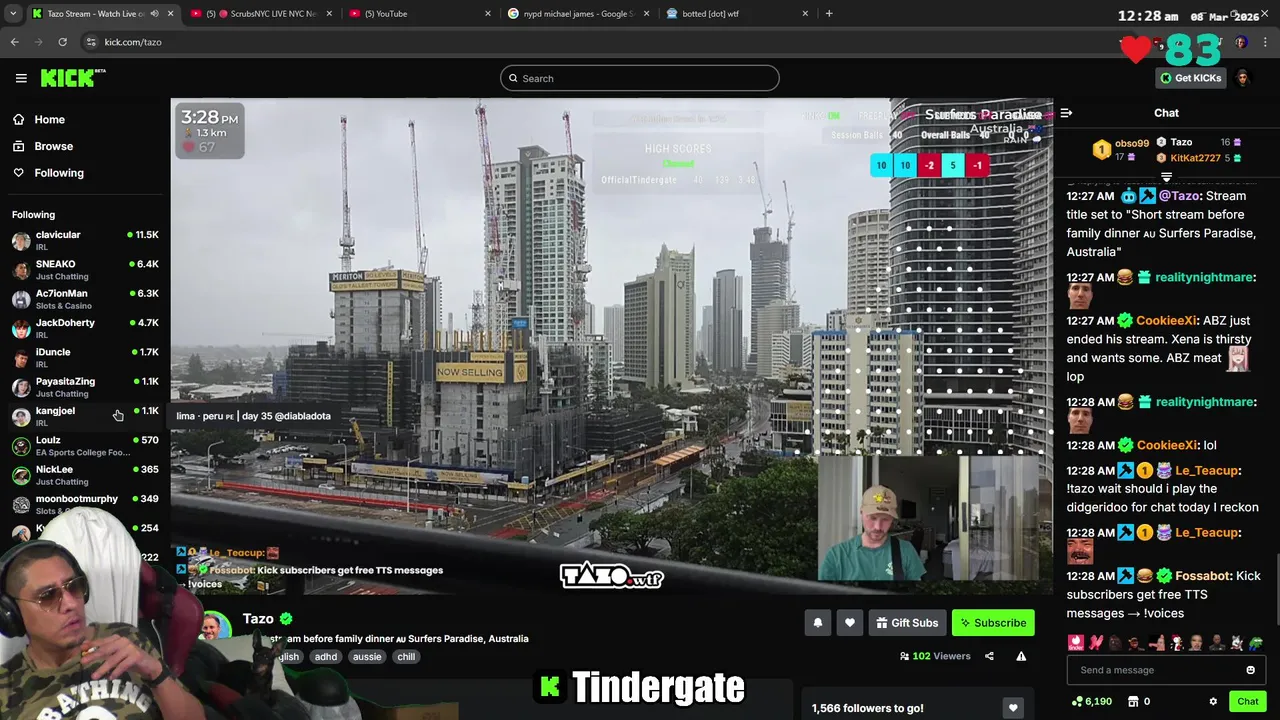
Task: Switch to botted [dot] wtf tab
Action: 735,13
